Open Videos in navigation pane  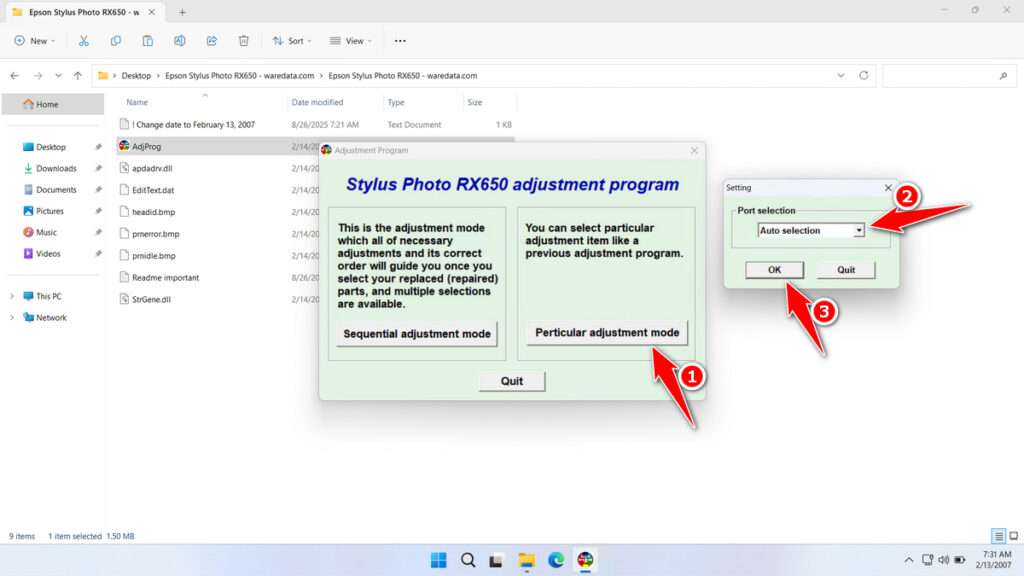[48, 253]
